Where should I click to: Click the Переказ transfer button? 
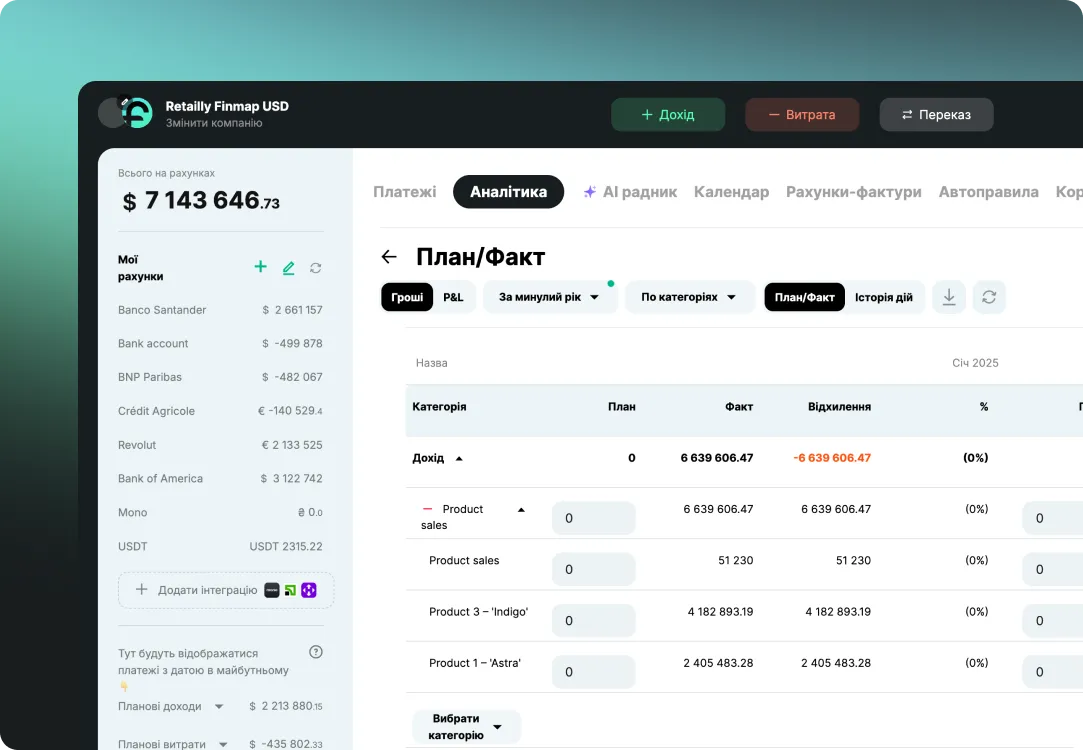[x=937, y=115]
